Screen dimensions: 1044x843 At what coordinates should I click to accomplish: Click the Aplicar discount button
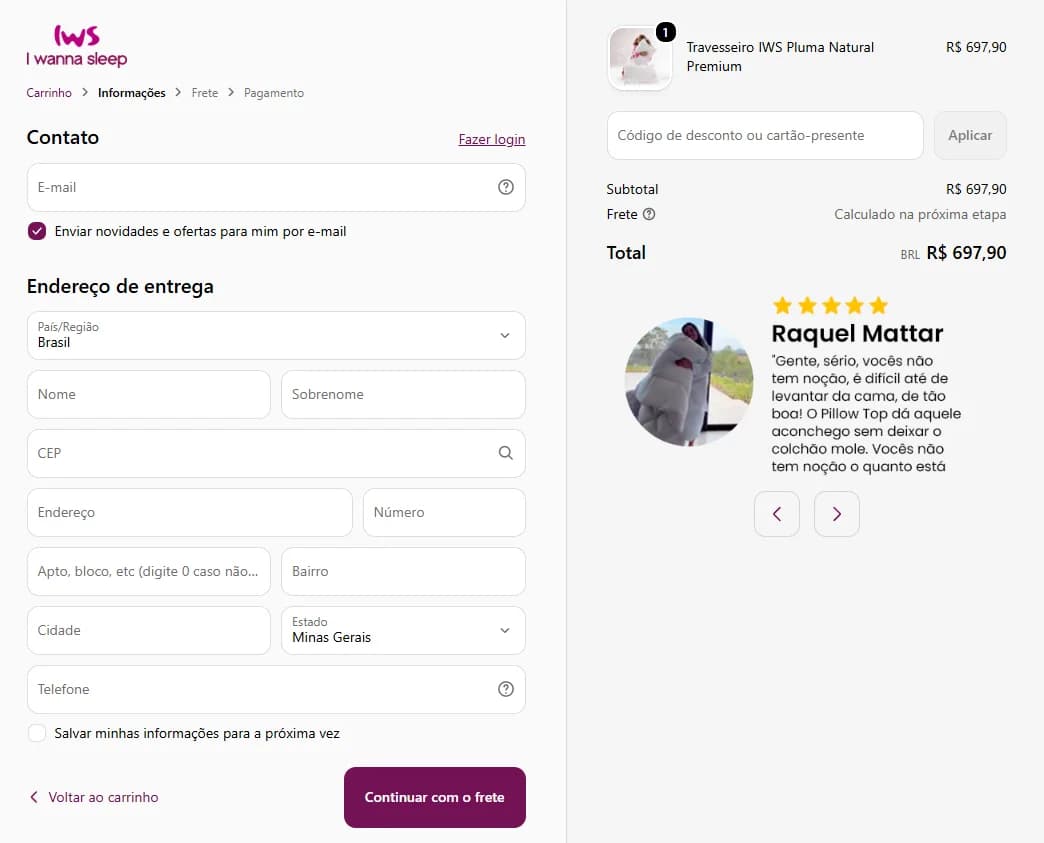tap(970, 135)
